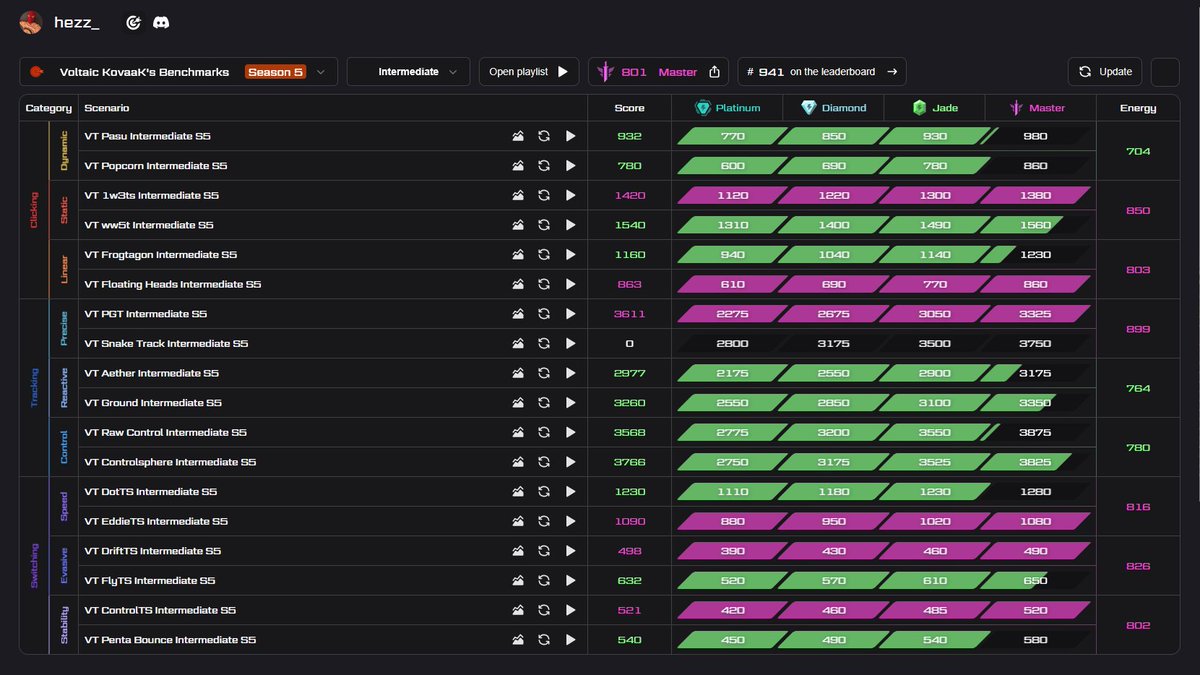
Task: Play VT Popcorn Intermediate S5 scenario
Action: click(571, 166)
